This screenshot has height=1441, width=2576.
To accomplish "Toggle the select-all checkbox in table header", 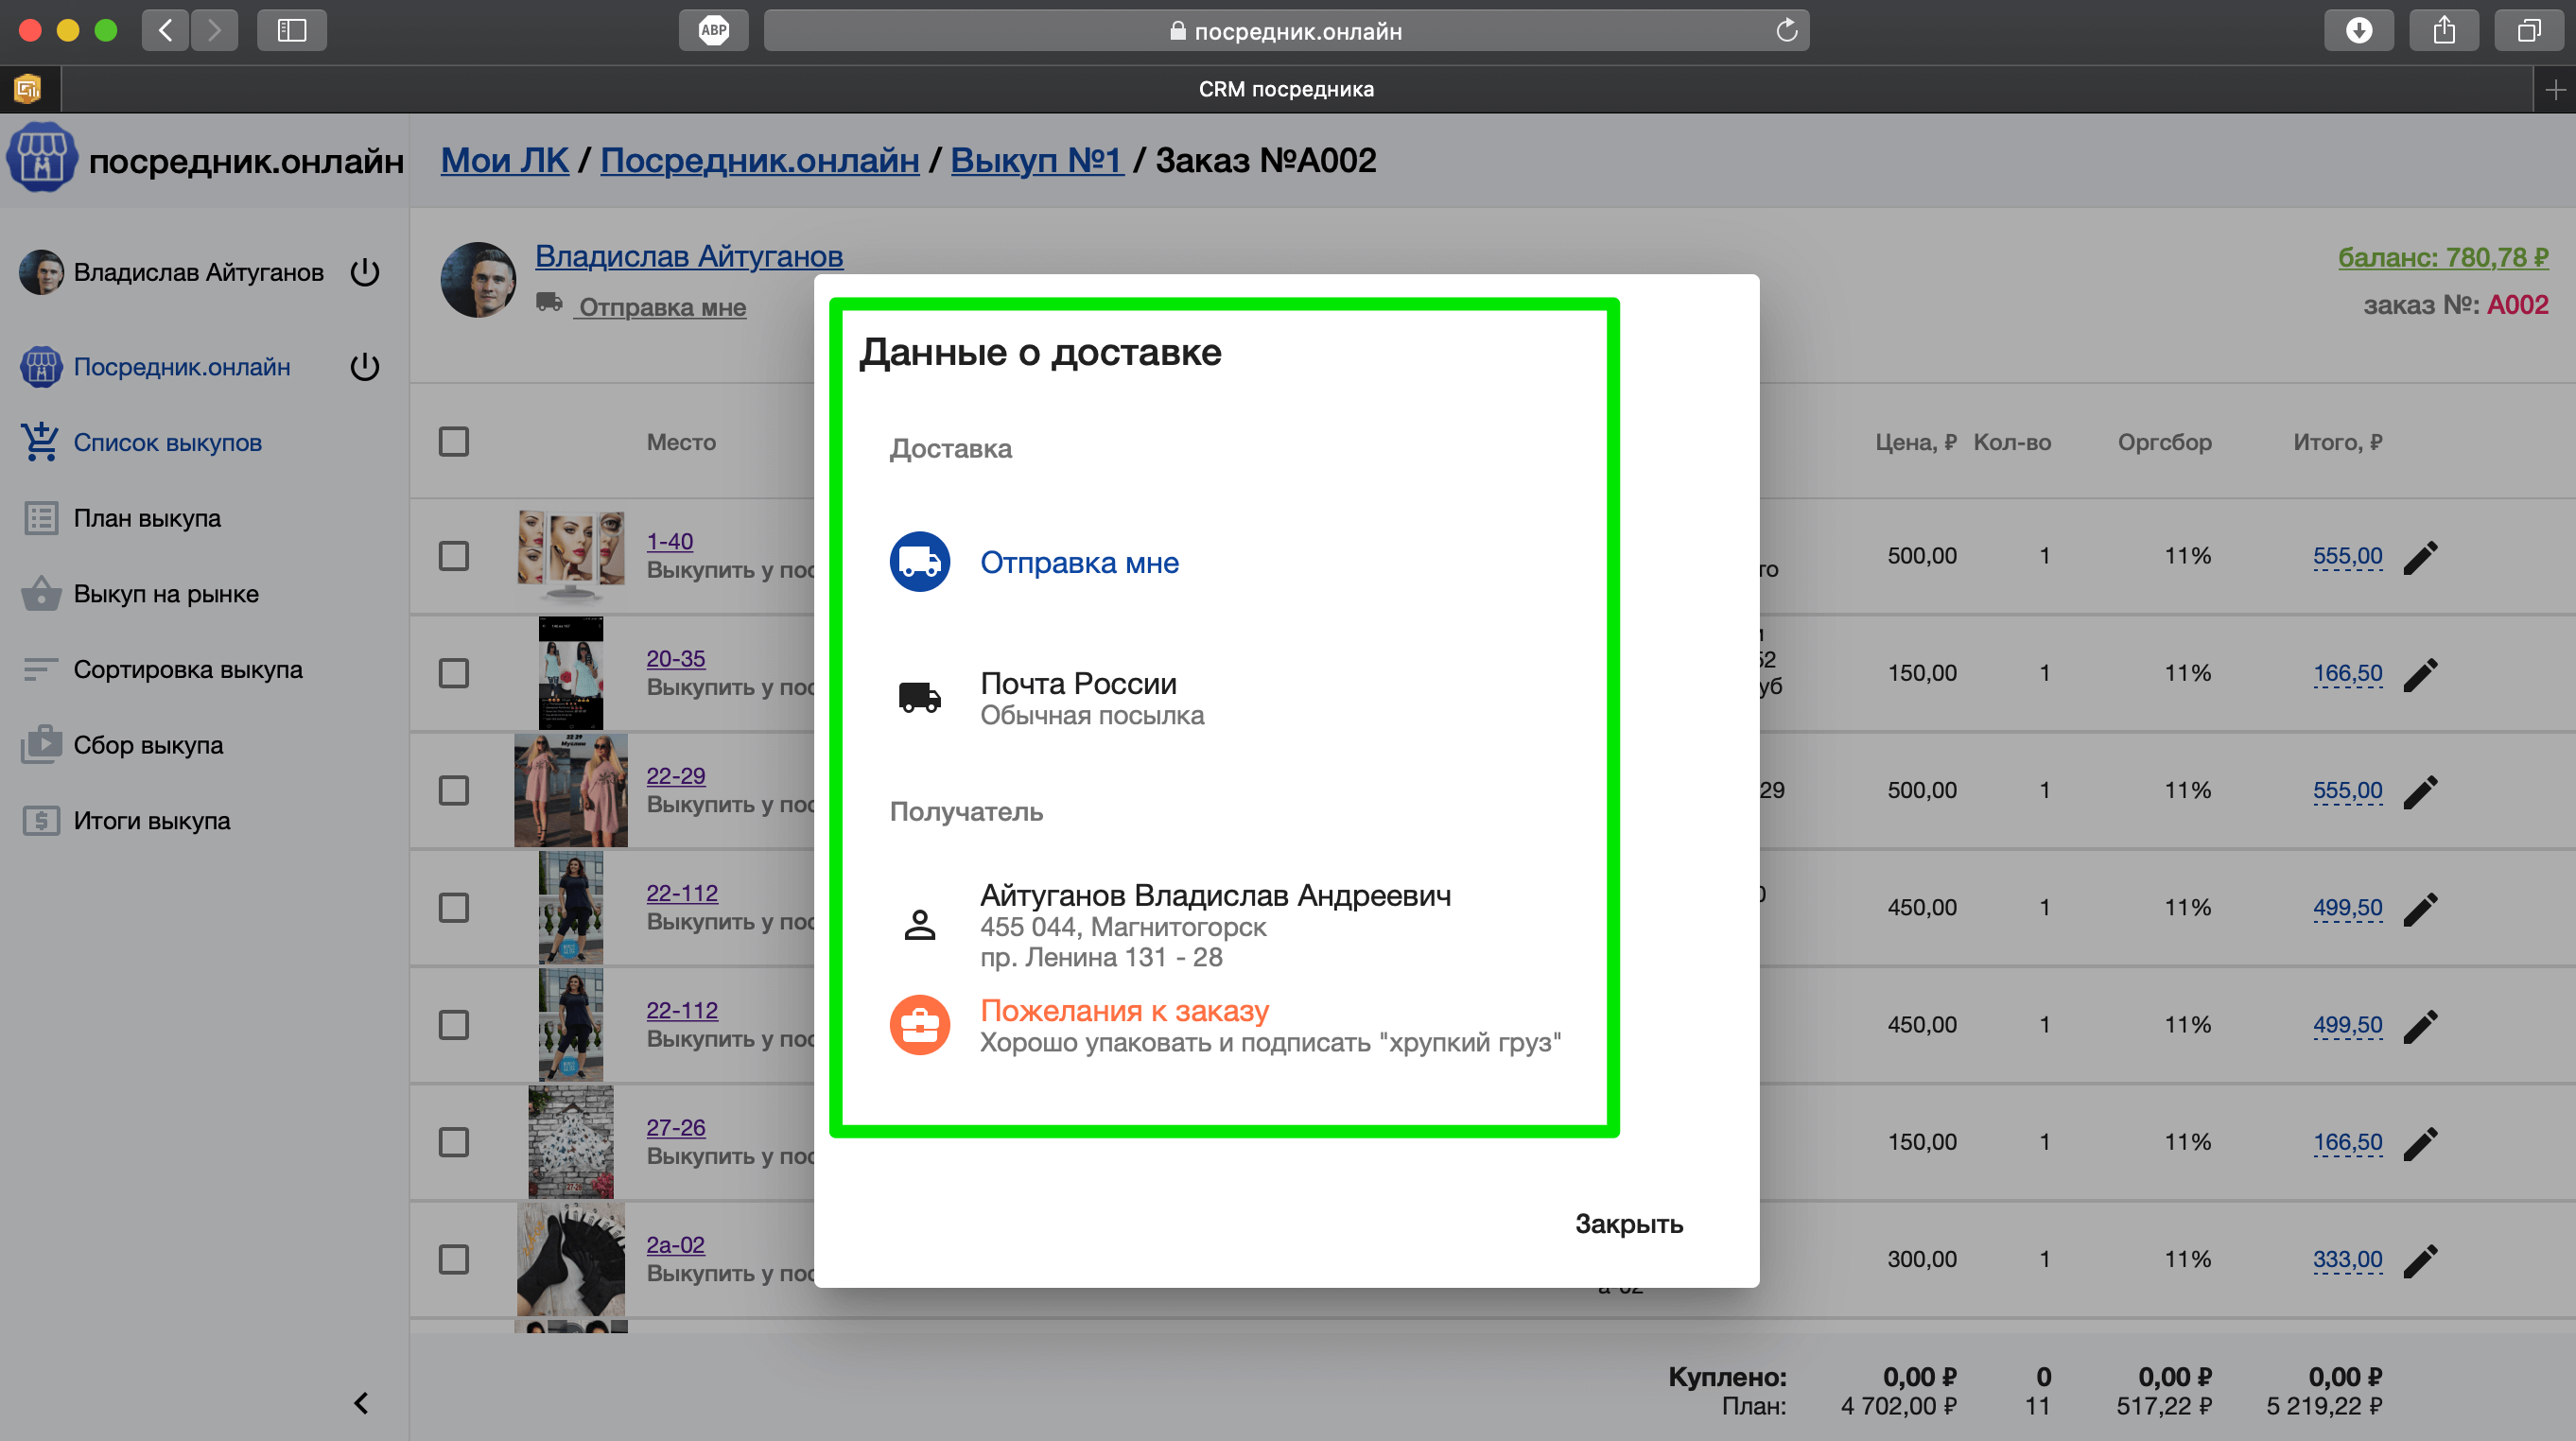I will [454, 442].
